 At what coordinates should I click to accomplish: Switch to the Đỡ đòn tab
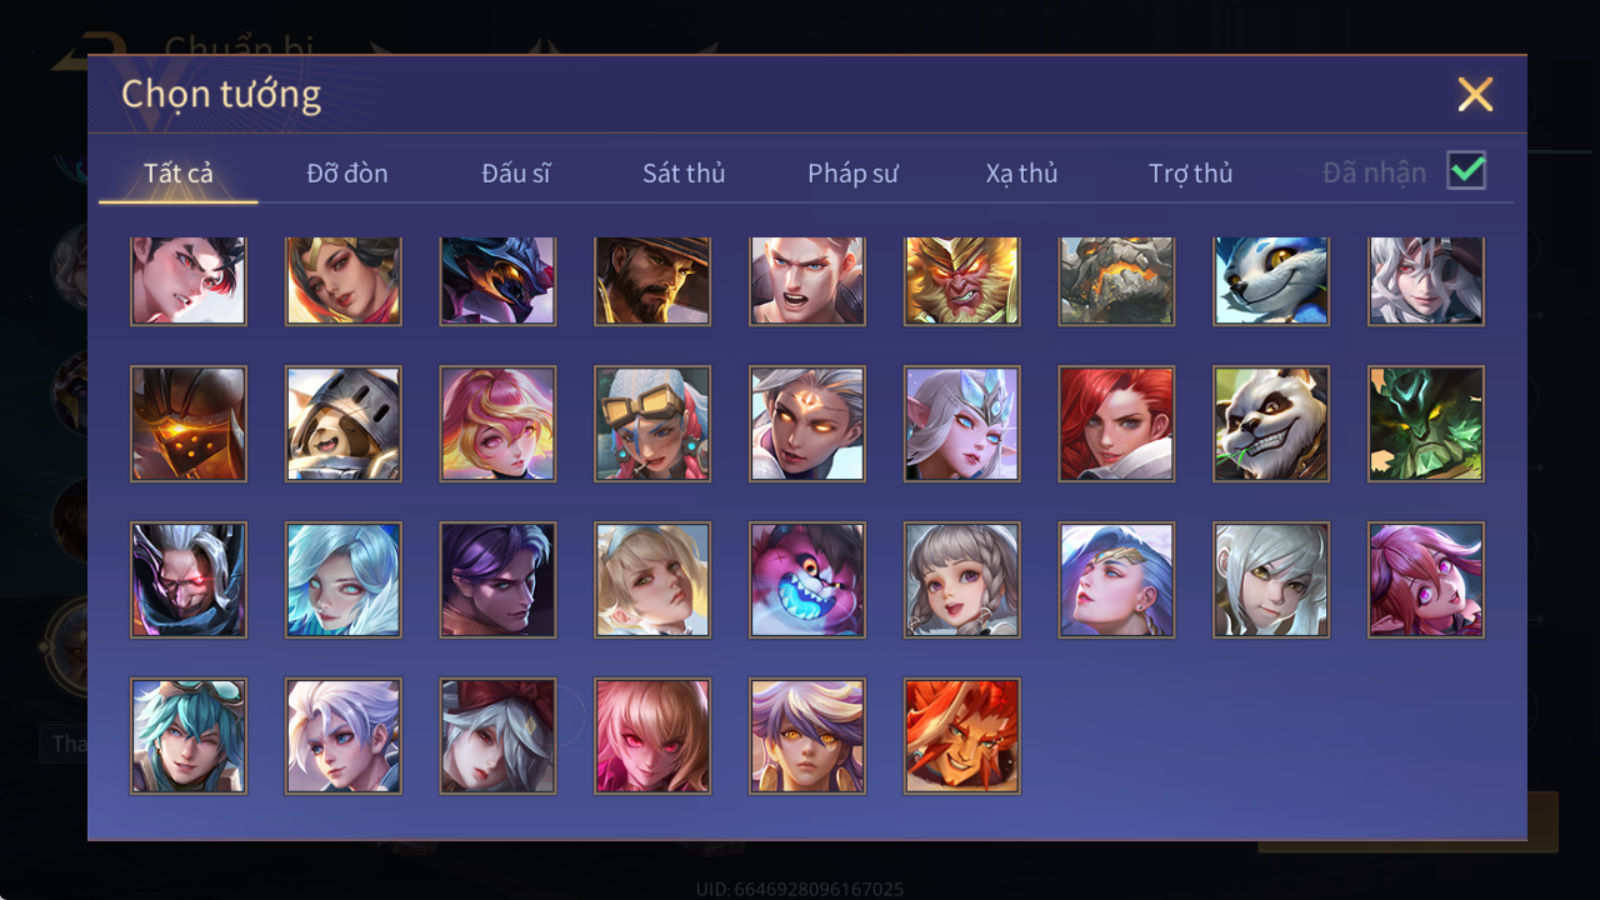pyautogui.click(x=347, y=173)
